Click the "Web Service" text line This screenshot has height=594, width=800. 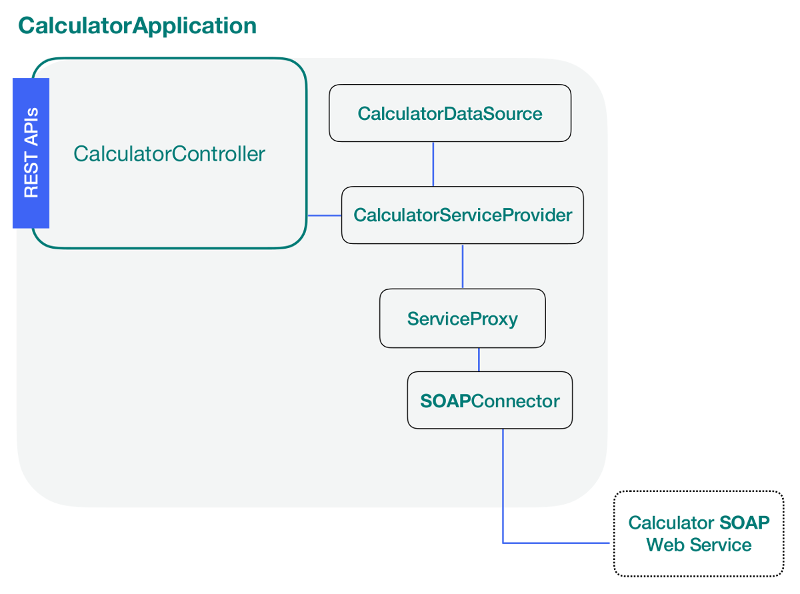698,545
